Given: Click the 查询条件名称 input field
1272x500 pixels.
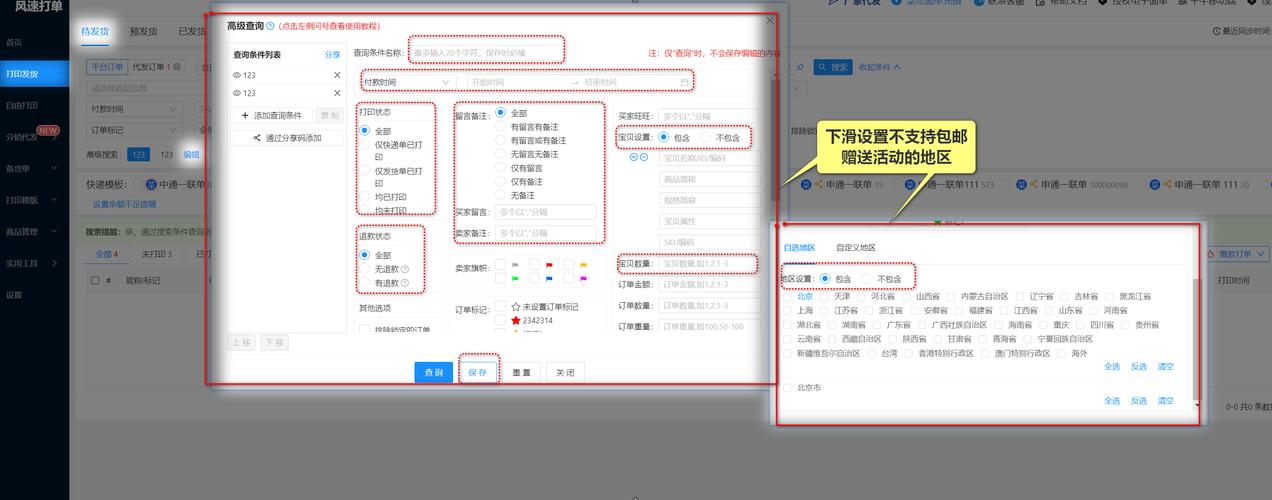Looking at the screenshot, I should (x=487, y=52).
